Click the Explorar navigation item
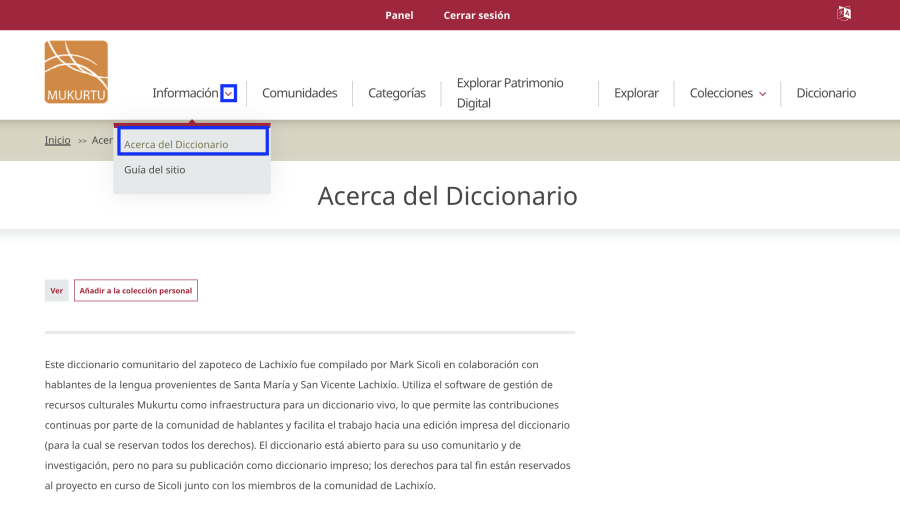900x515 pixels. click(x=636, y=93)
